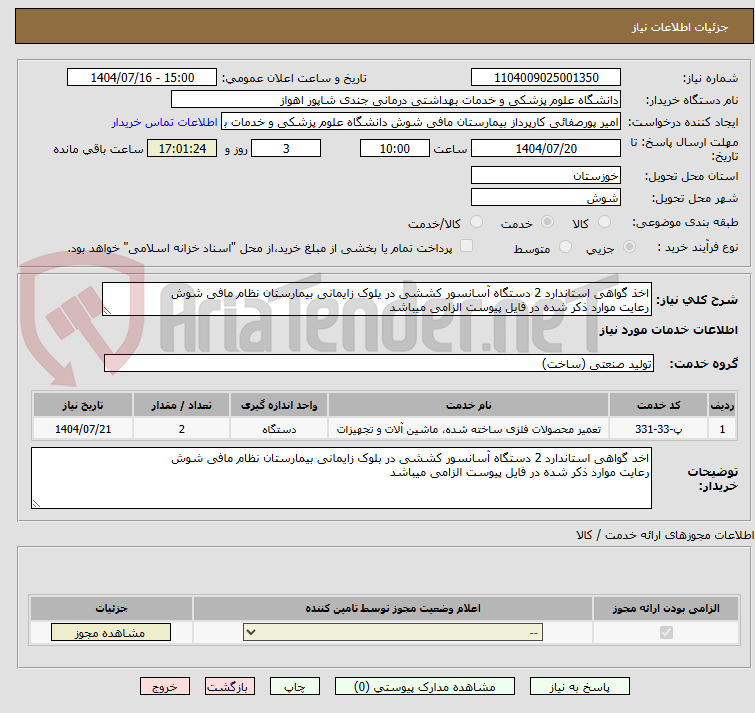755x713 pixels.
Task: Click the نام خدمت column header
Action: [x=469, y=405]
